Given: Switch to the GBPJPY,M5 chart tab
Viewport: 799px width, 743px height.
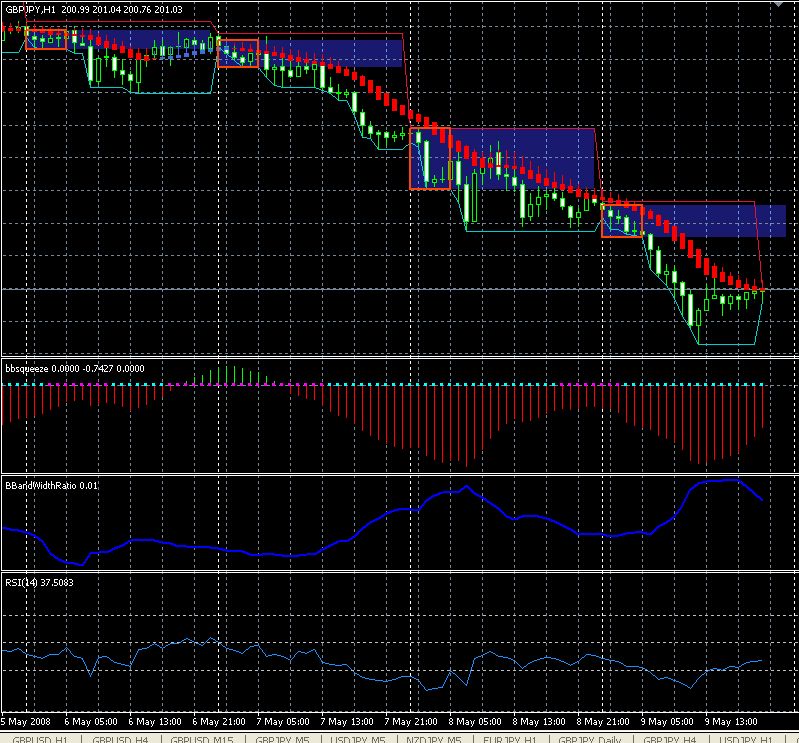Looking at the screenshot, I should [282, 739].
